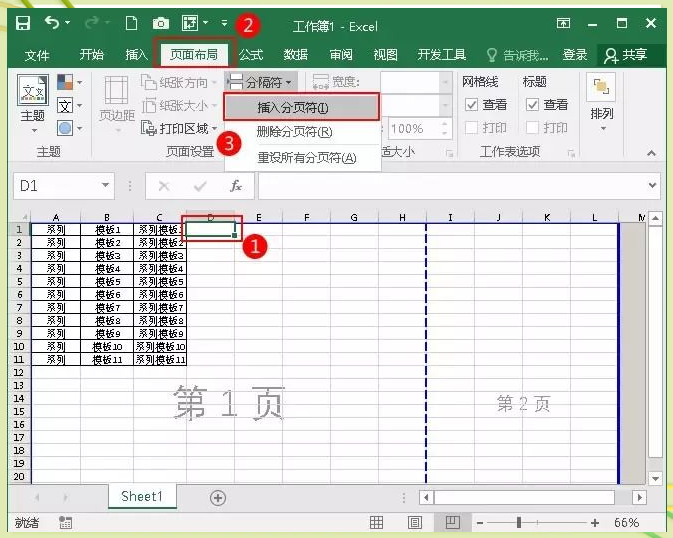Choose 插入分页符(I) from the menu

pos(301,107)
